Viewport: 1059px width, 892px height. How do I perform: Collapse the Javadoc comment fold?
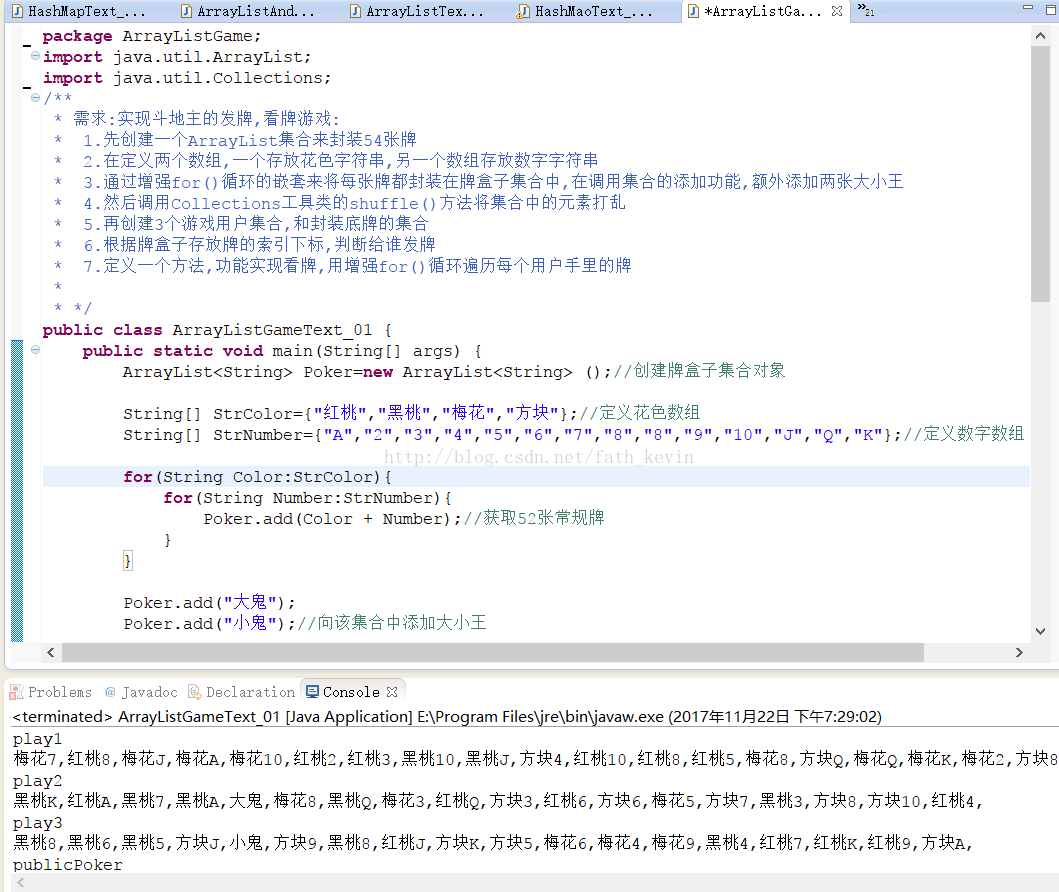click(35, 98)
